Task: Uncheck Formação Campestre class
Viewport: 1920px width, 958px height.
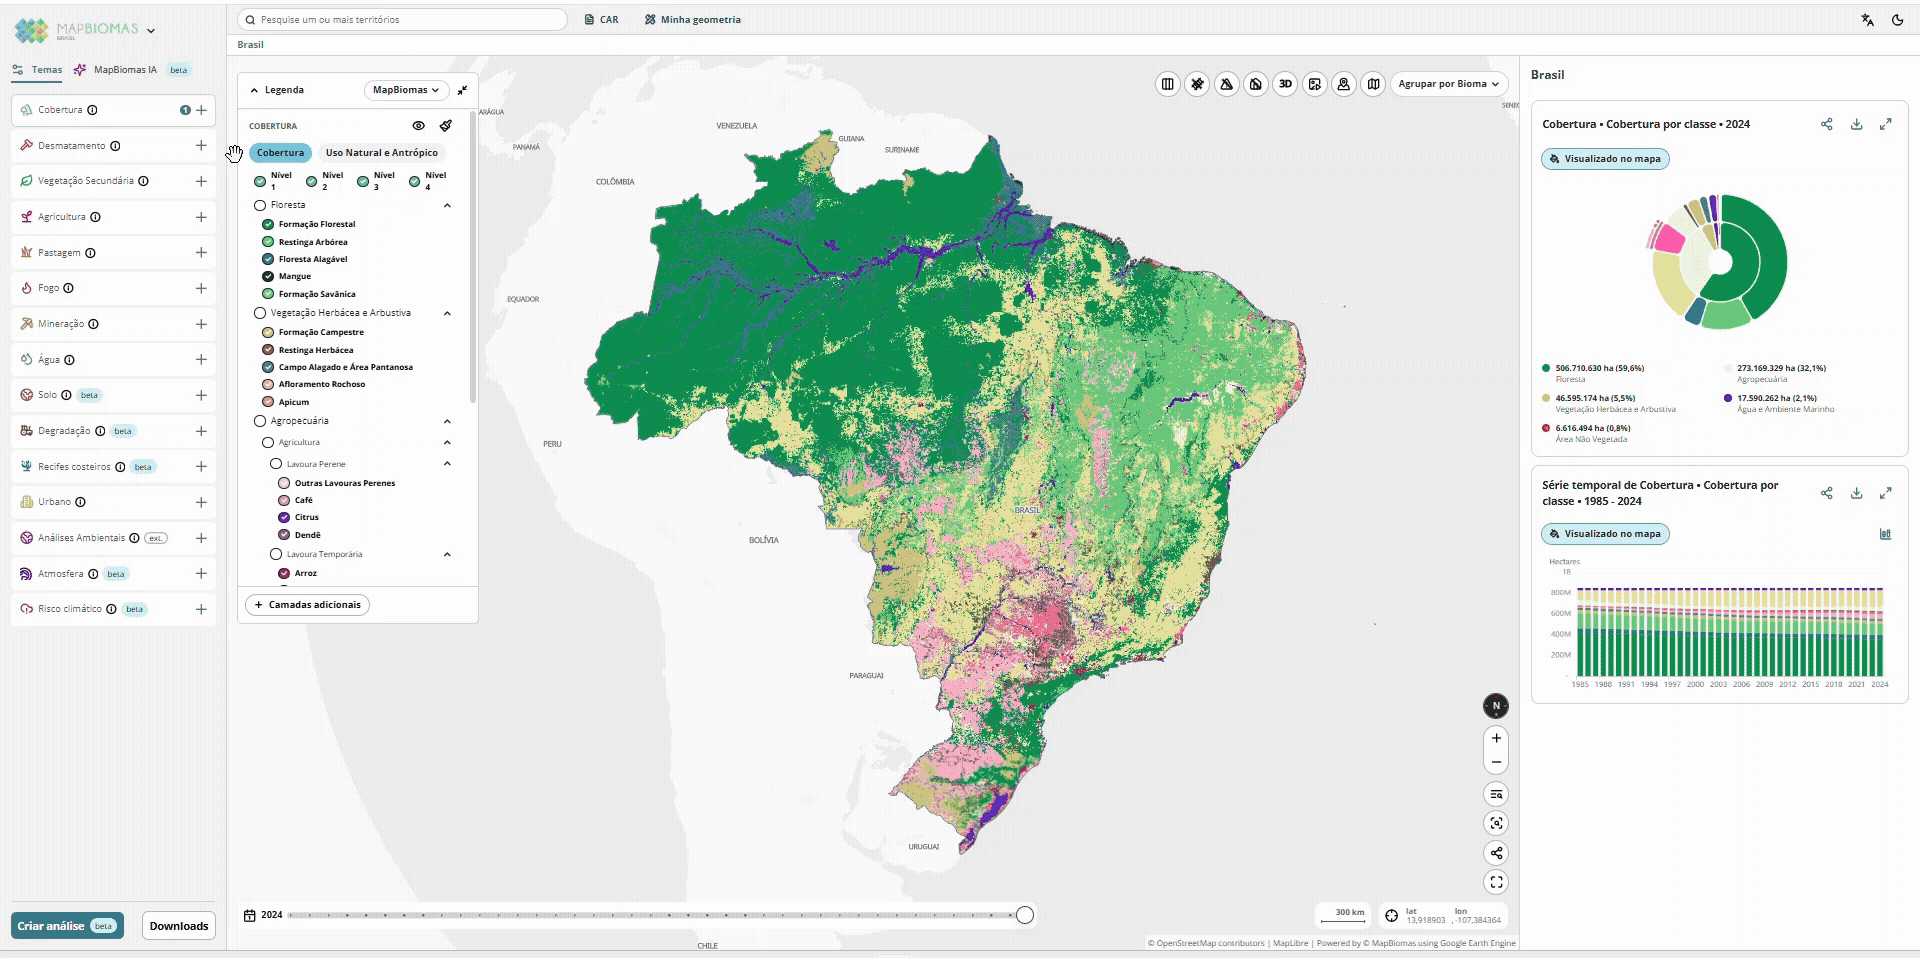Action: click(268, 332)
